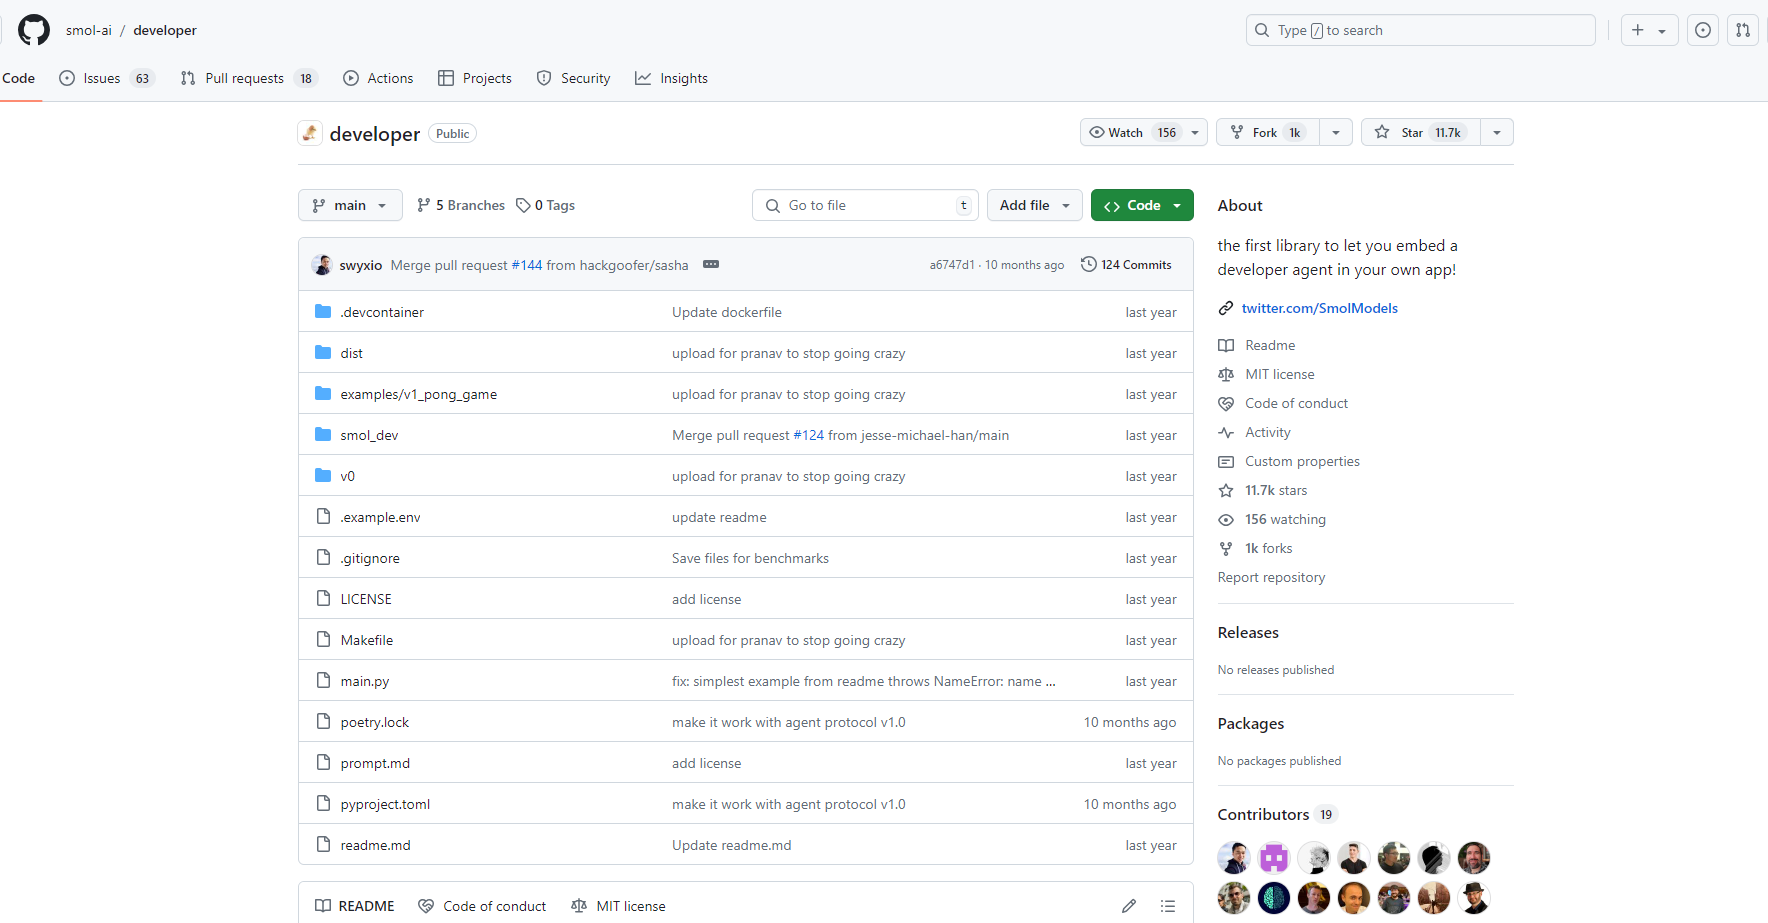
Task: Open the smol_dev folder
Action: (369, 435)
